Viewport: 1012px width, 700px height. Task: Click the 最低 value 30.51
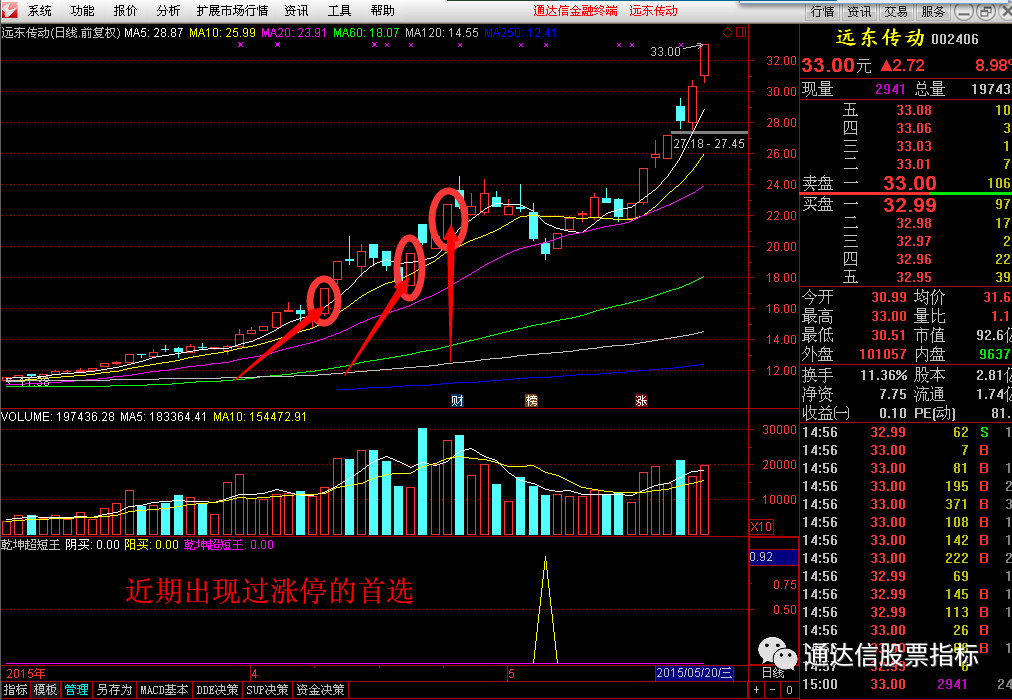coord(889,335)
